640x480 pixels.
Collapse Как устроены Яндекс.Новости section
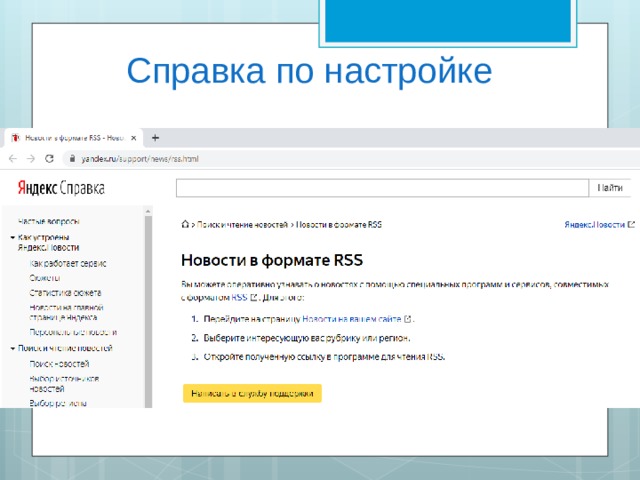coord(13,237)
